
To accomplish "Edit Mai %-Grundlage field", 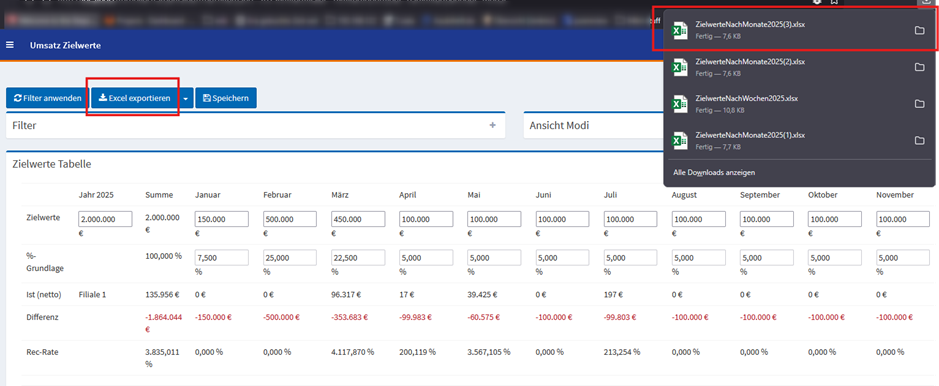I will pyautogui.click(x=495, y=258).
